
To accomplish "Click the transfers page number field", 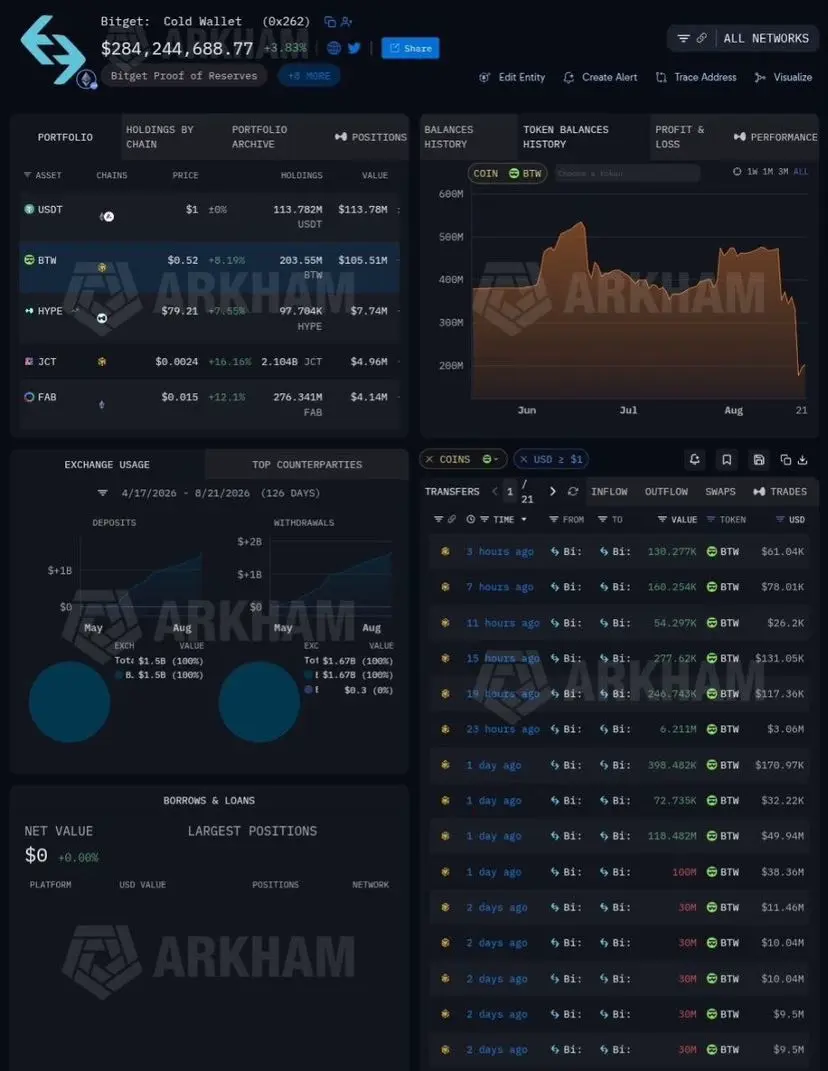I will (510, 491).
